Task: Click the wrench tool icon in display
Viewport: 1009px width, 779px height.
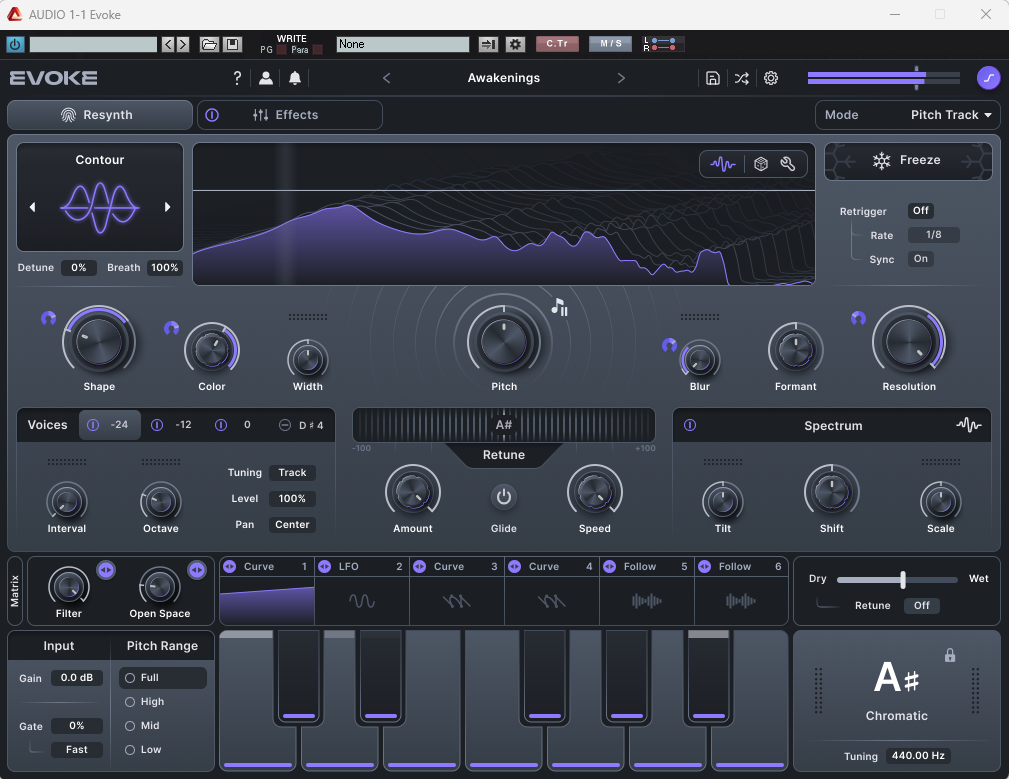Action: click(x=788, y=164)
